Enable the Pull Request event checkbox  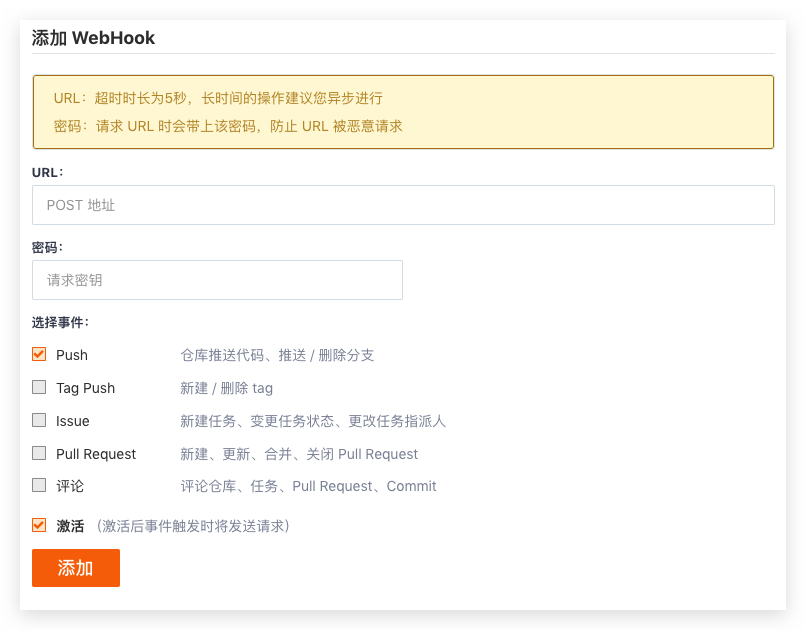[38, 454]
